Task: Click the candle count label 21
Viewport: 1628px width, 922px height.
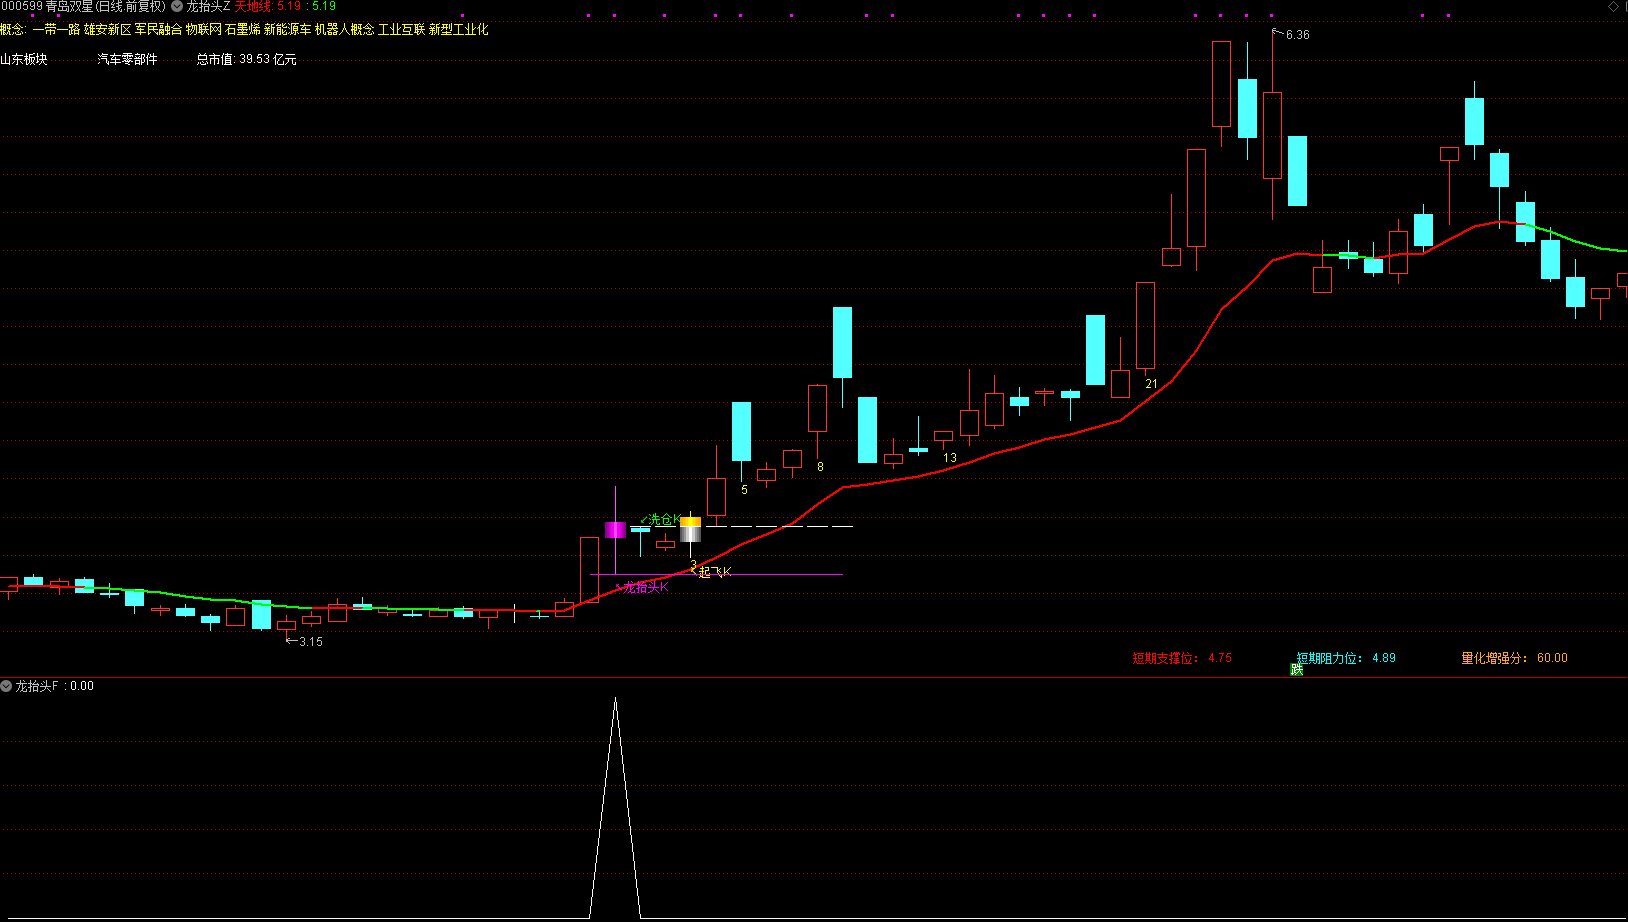Action: [x=1151, y=384]
